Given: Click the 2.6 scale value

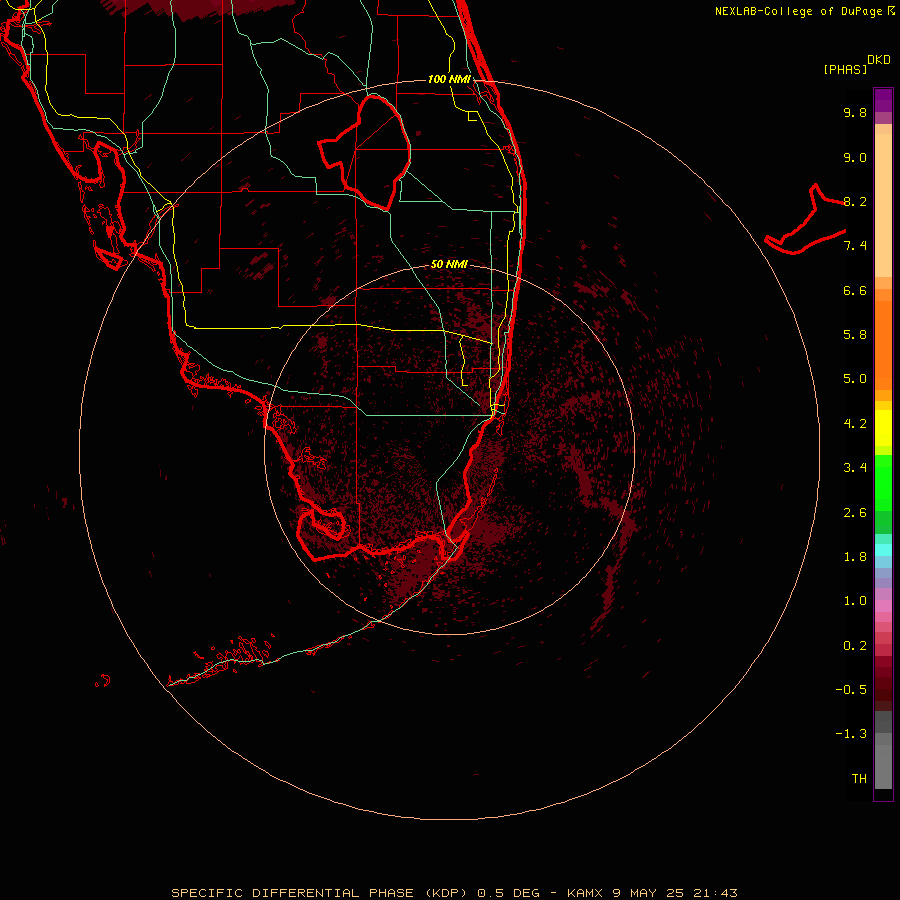Looking at the screenshot, I should tap(855, 513).
